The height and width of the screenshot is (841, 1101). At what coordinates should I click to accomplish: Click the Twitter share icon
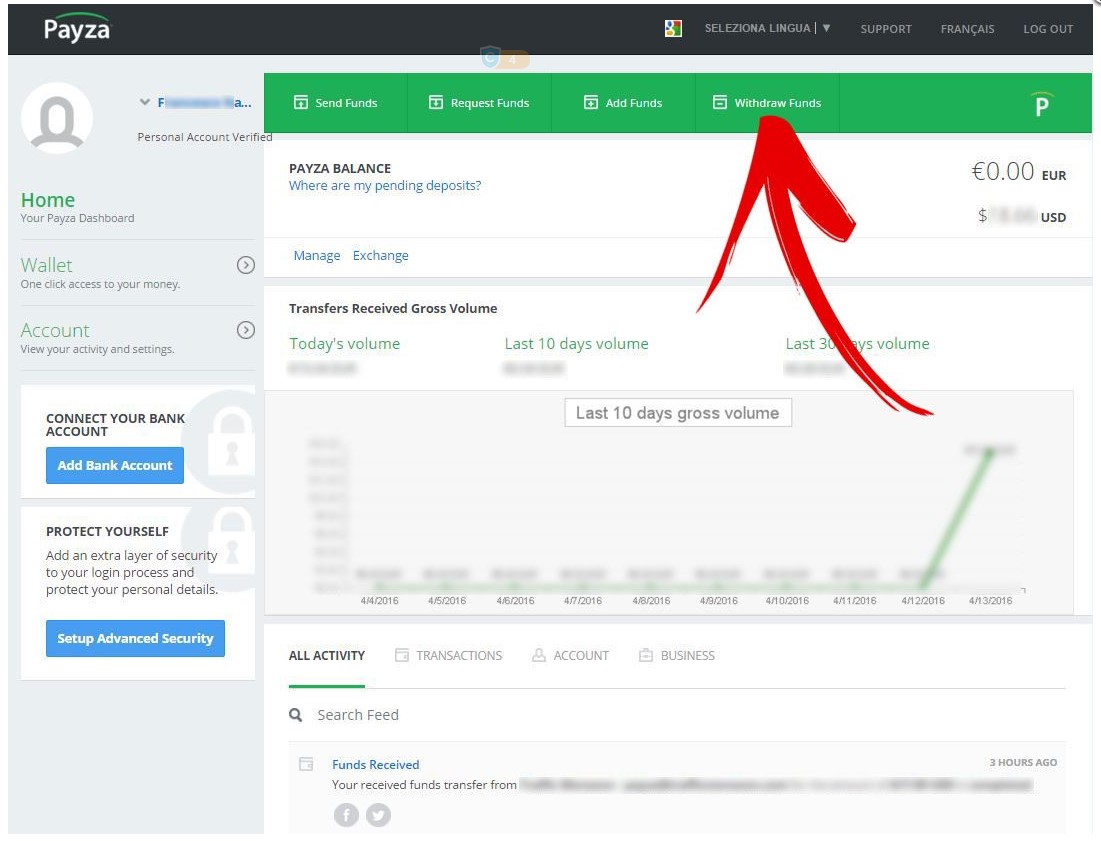pyautogui.click(x=378, y=815)
